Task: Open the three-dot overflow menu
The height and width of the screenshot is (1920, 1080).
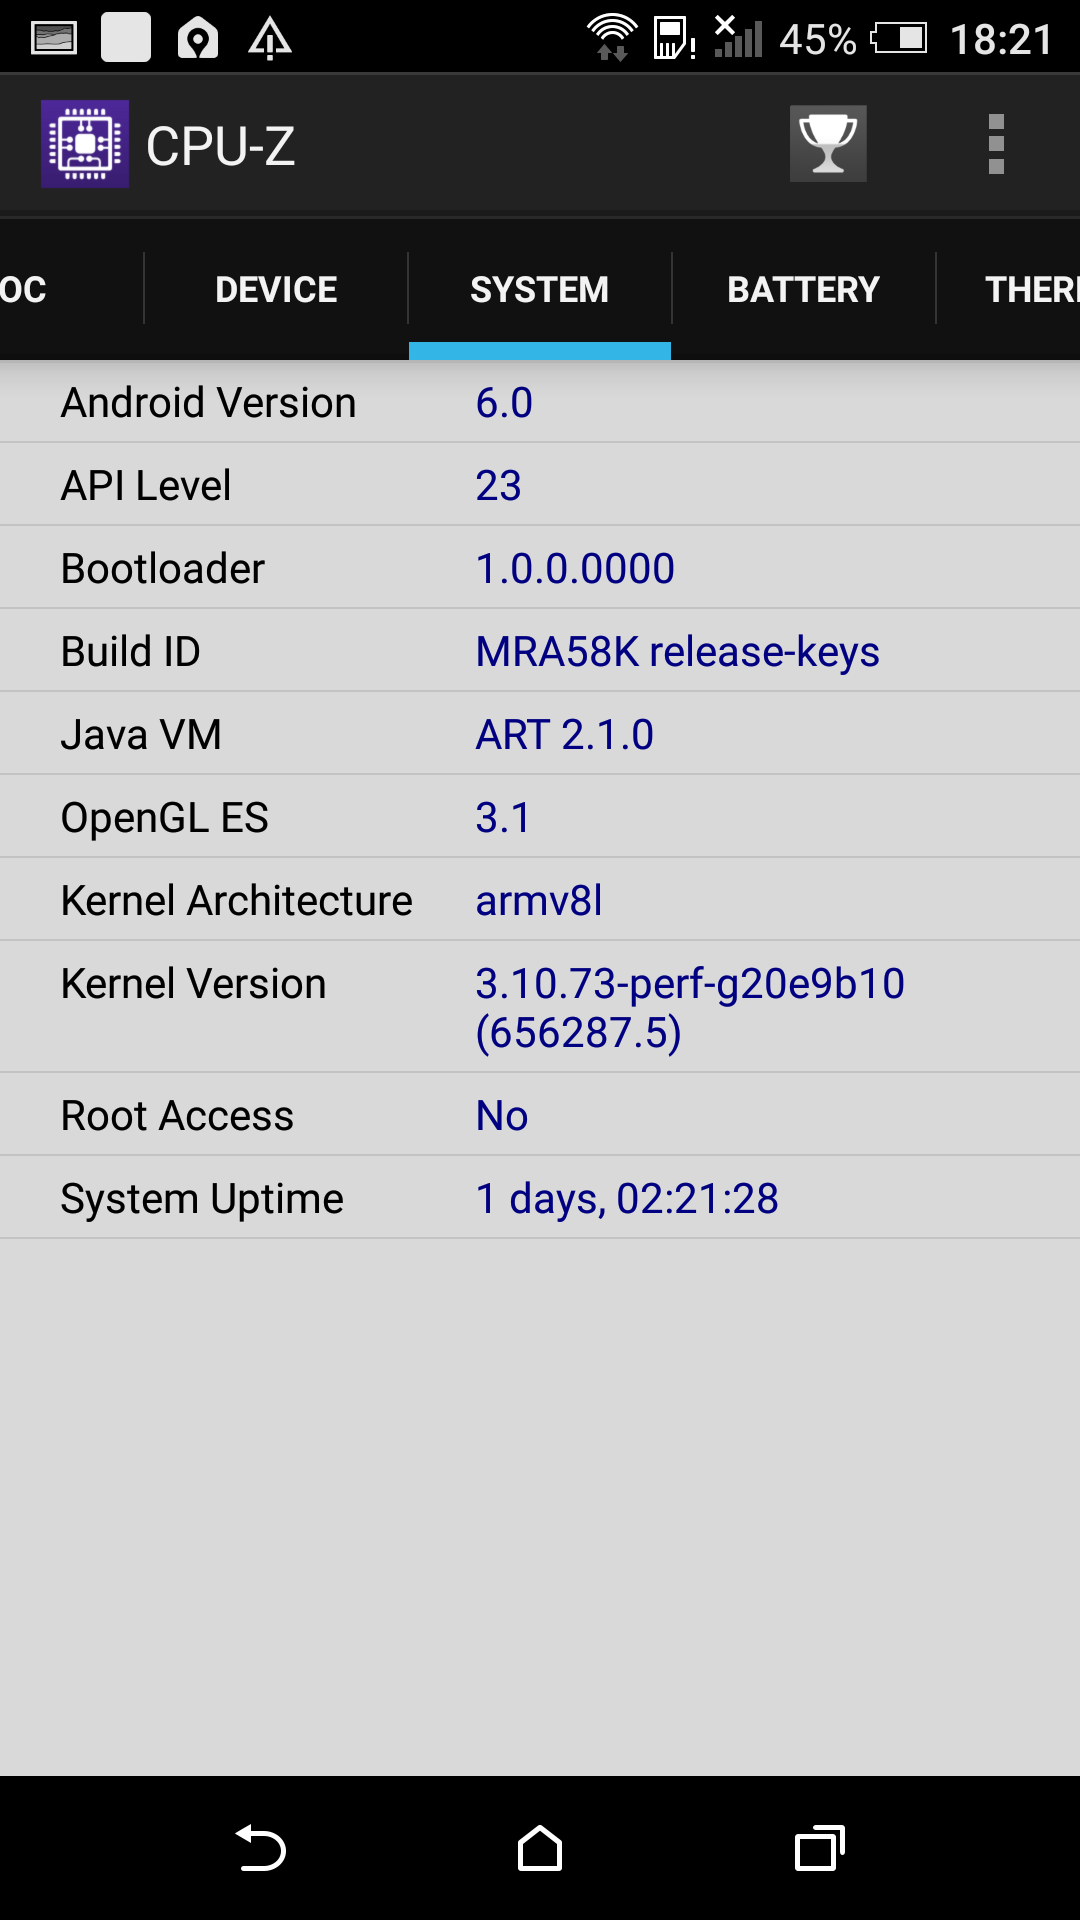Action: [996, 144]
